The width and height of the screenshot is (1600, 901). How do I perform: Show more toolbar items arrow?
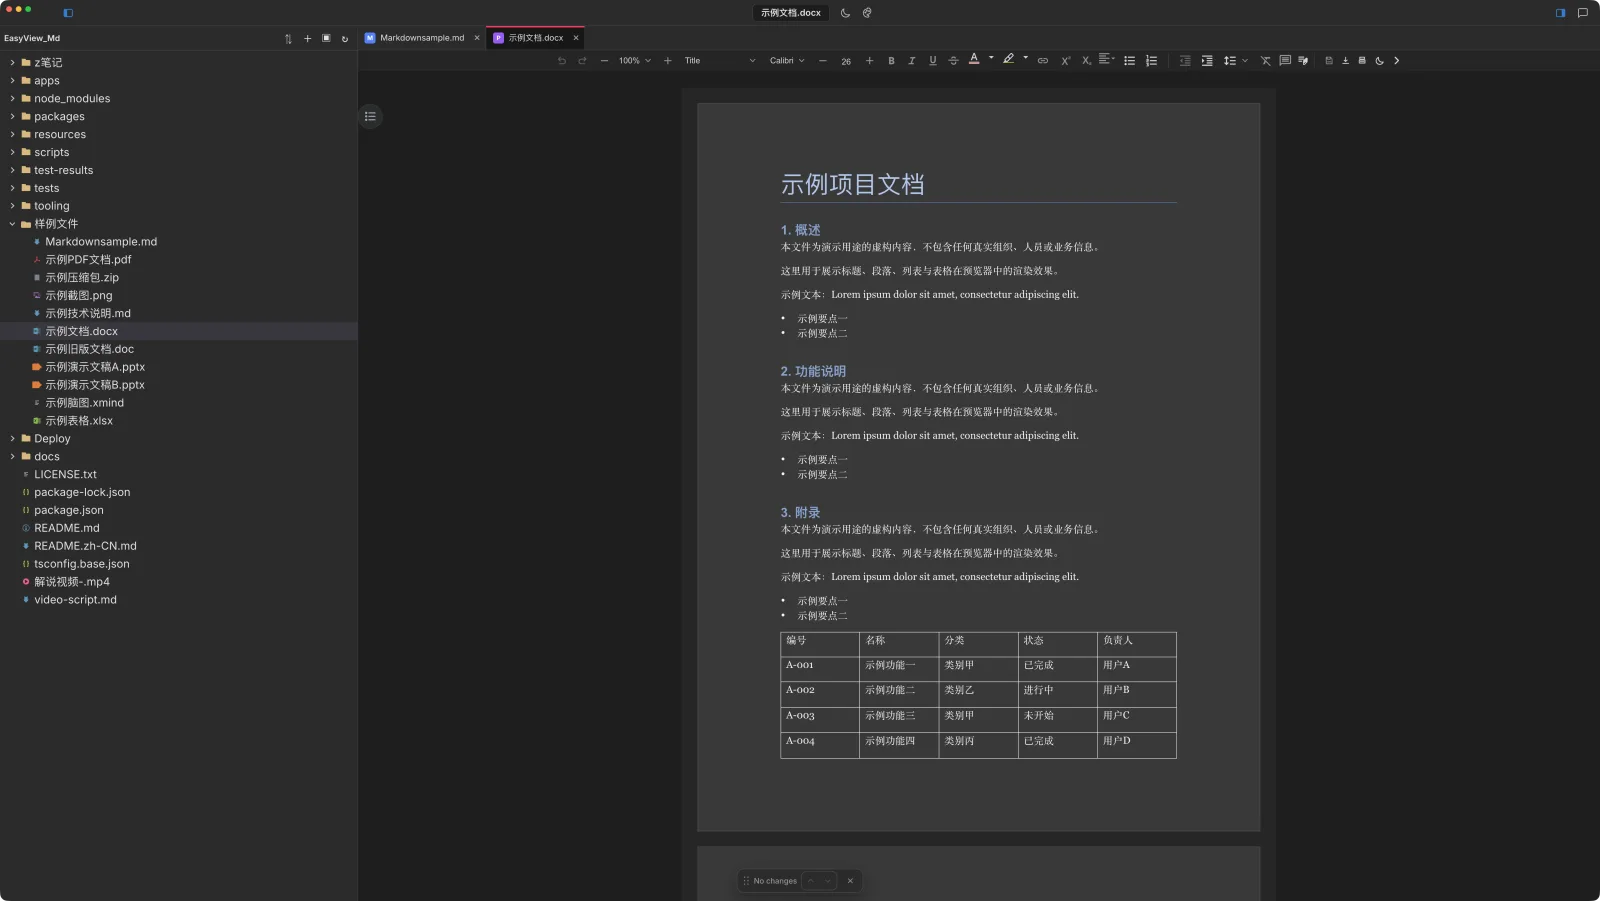pos(1397,61)
